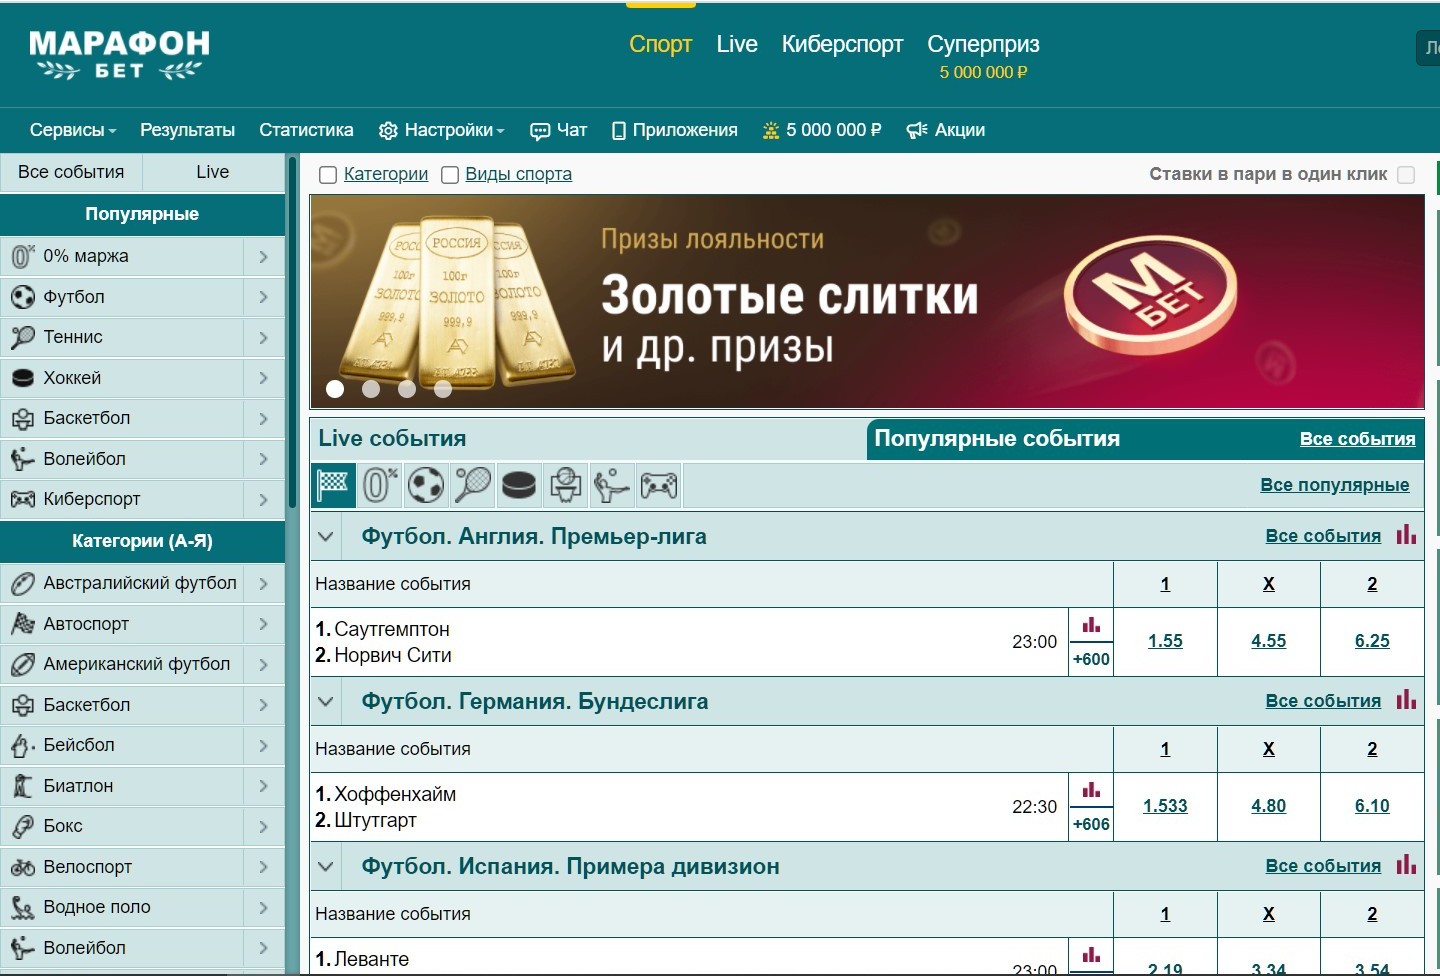Open Биатлон category
The image size is (1440, 976).
(x=122, y=786)
